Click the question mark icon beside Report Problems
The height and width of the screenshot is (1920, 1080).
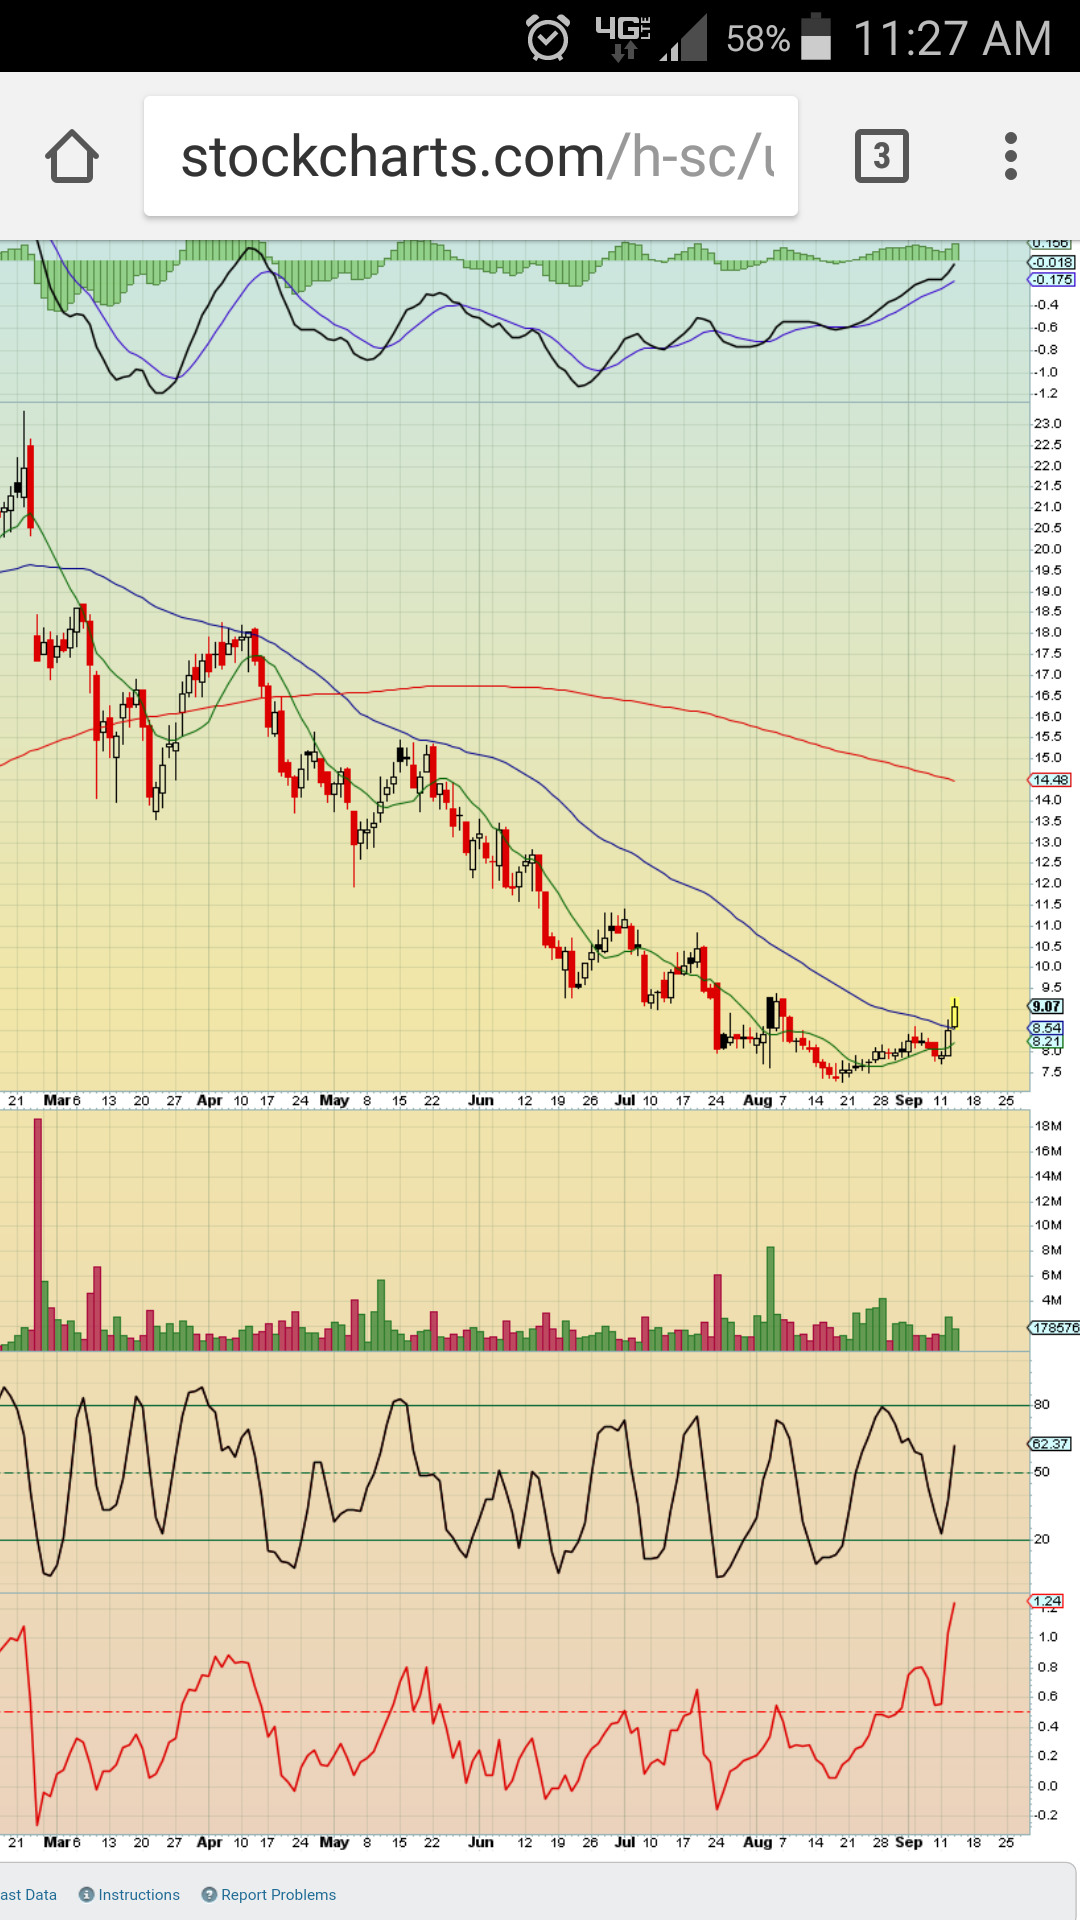pos(209,1895)
